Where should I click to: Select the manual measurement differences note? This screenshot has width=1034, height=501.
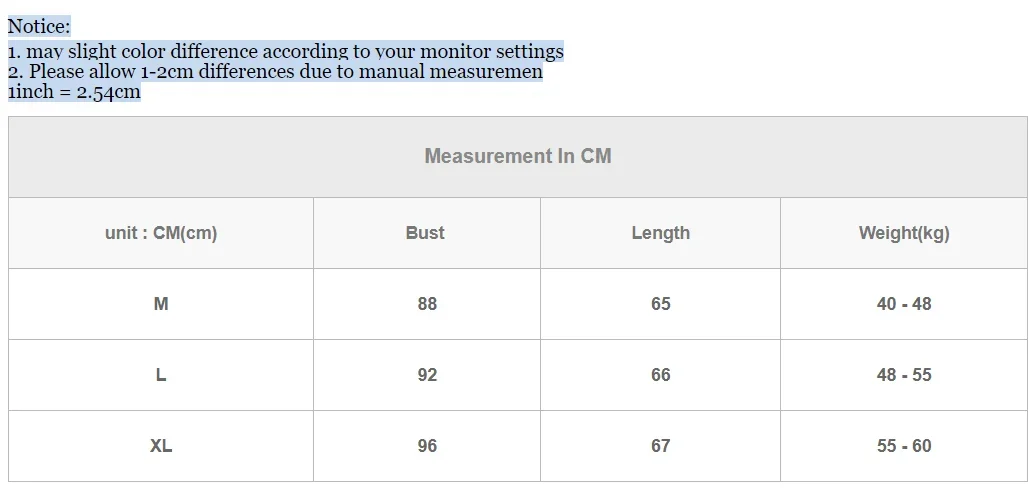pos(275,72)
